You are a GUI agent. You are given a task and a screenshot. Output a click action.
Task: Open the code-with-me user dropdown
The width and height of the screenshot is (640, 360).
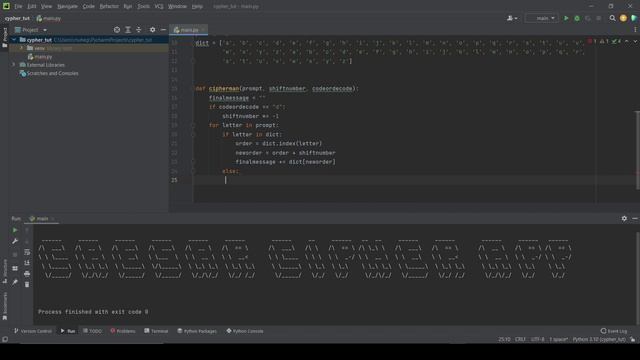(x=512, y=18)
